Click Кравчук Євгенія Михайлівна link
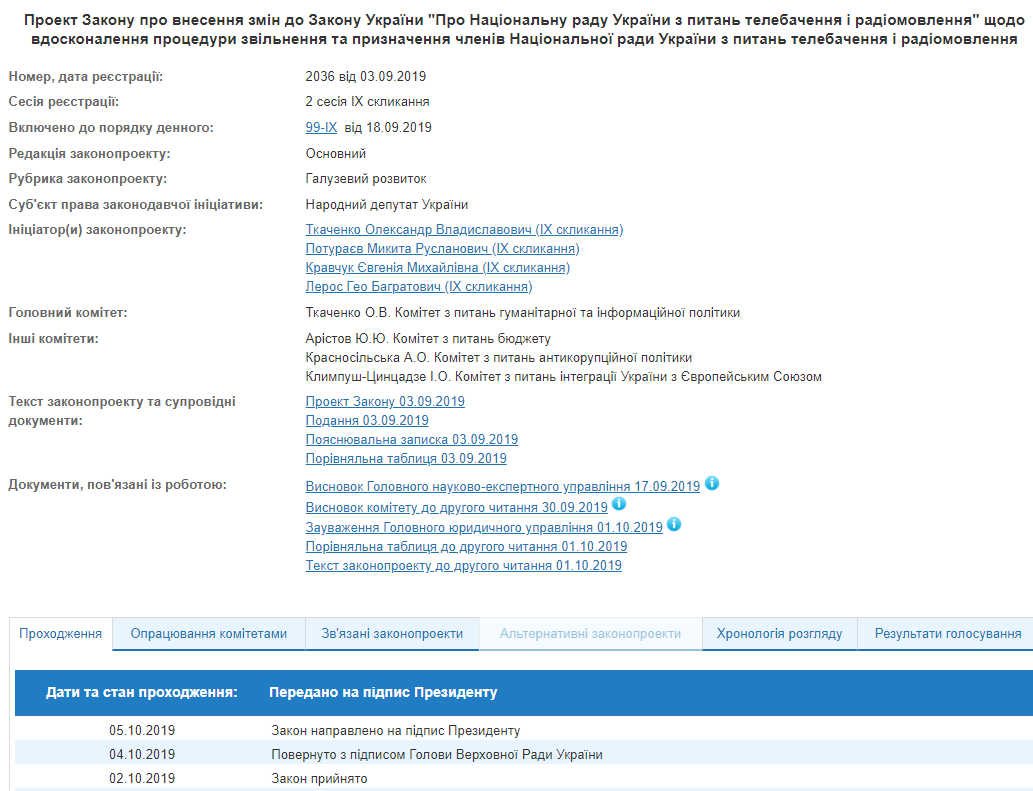This screenshot has height=791, width=1033. coord(438,268)
